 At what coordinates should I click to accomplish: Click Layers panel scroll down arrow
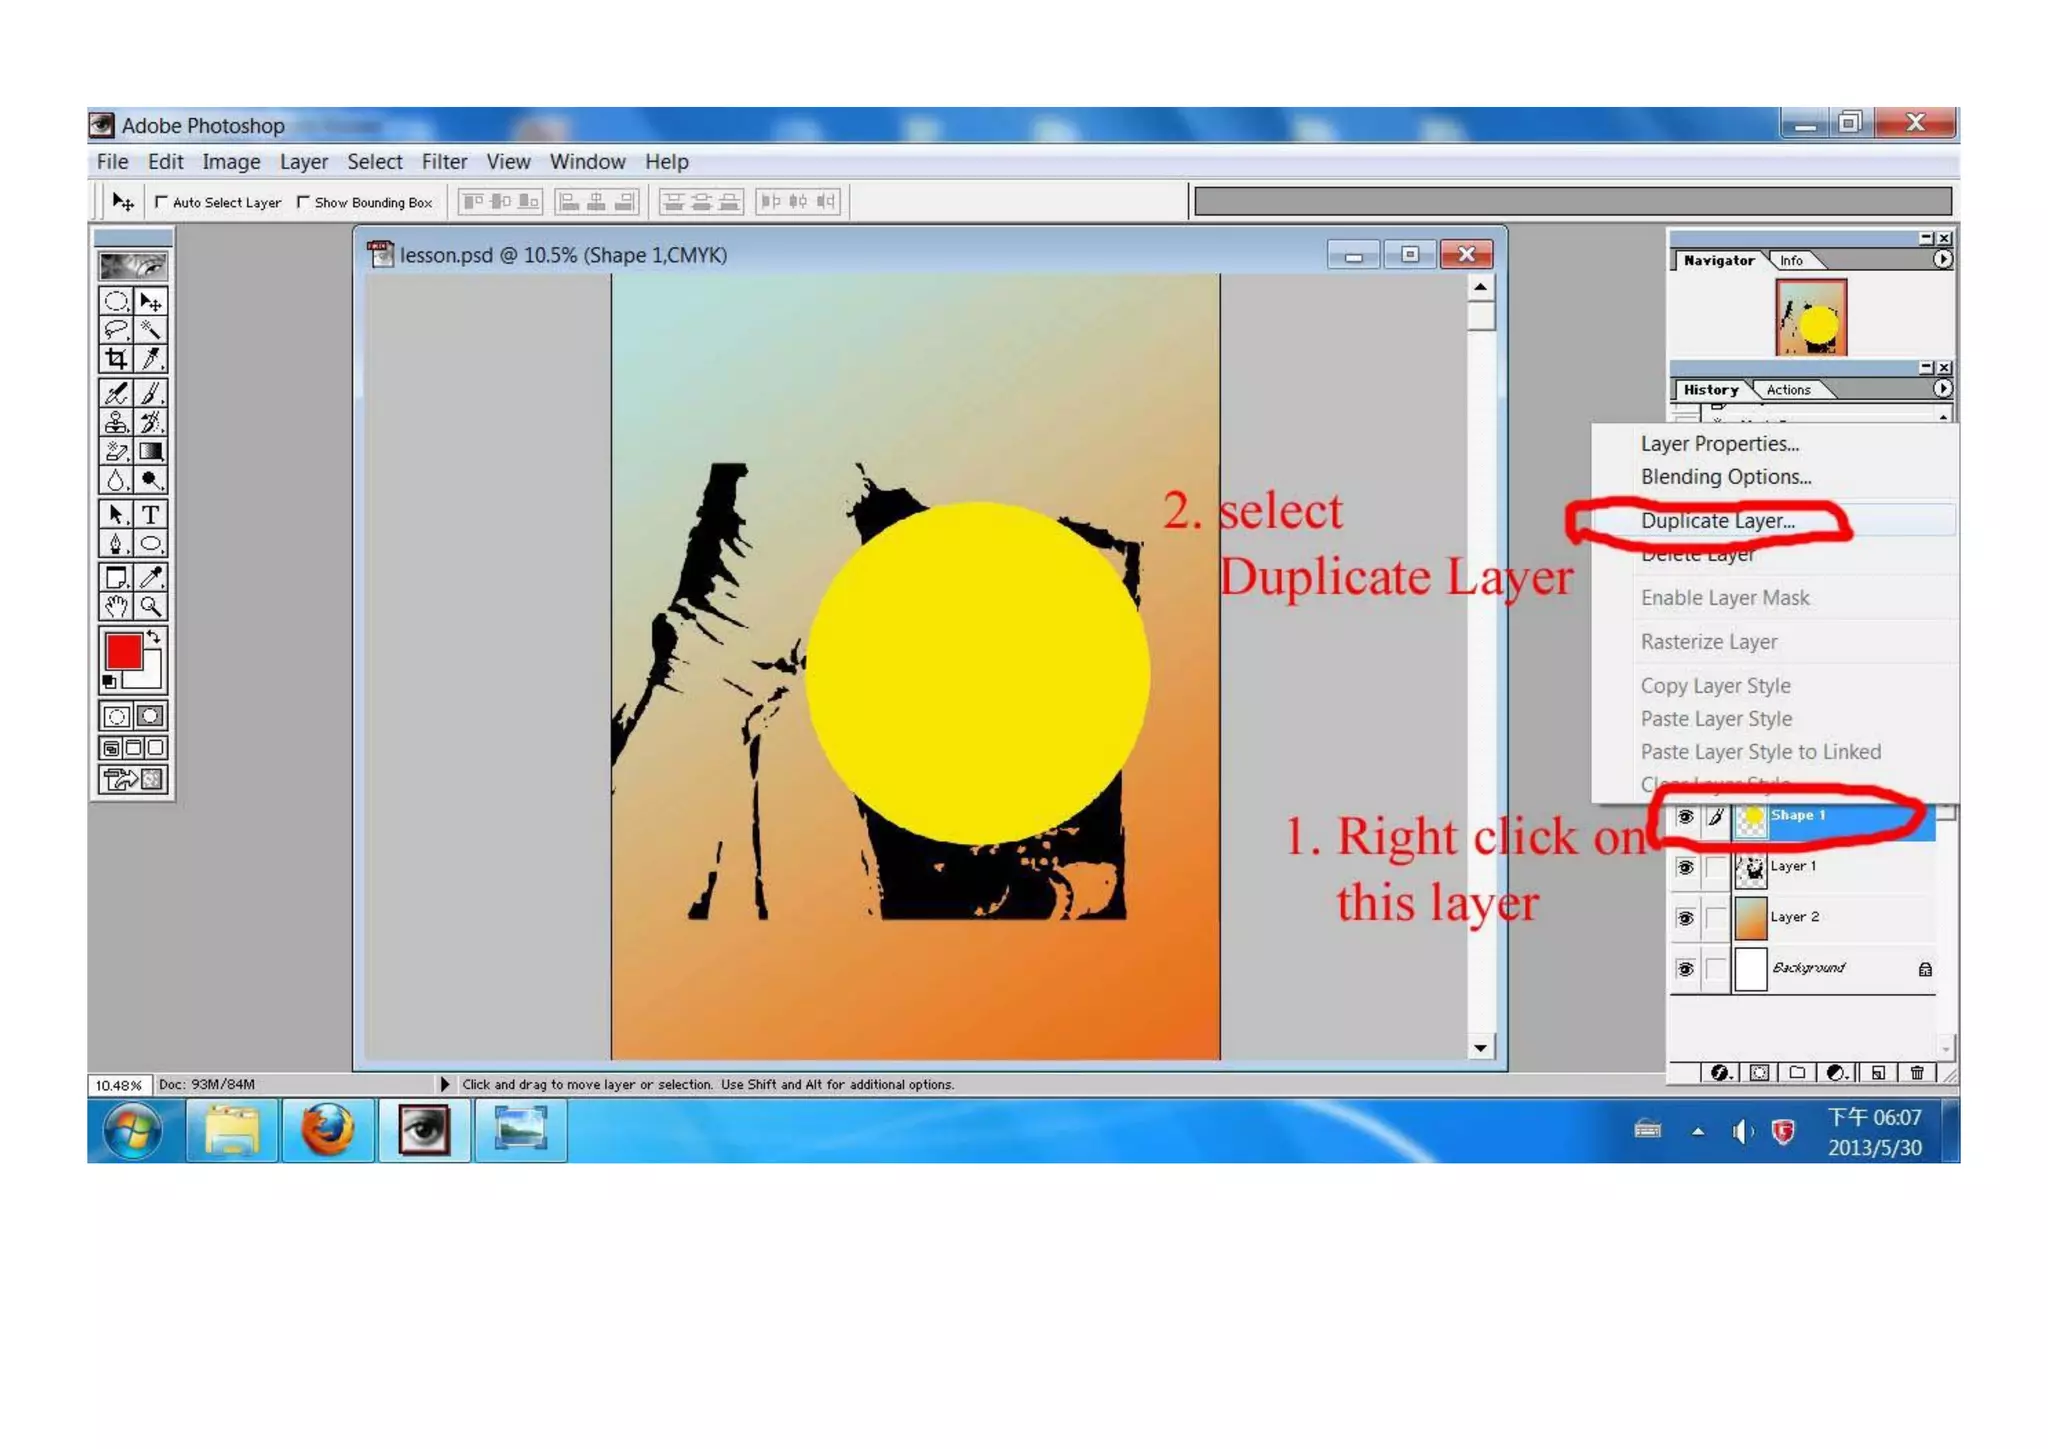click(1946, 1049)
